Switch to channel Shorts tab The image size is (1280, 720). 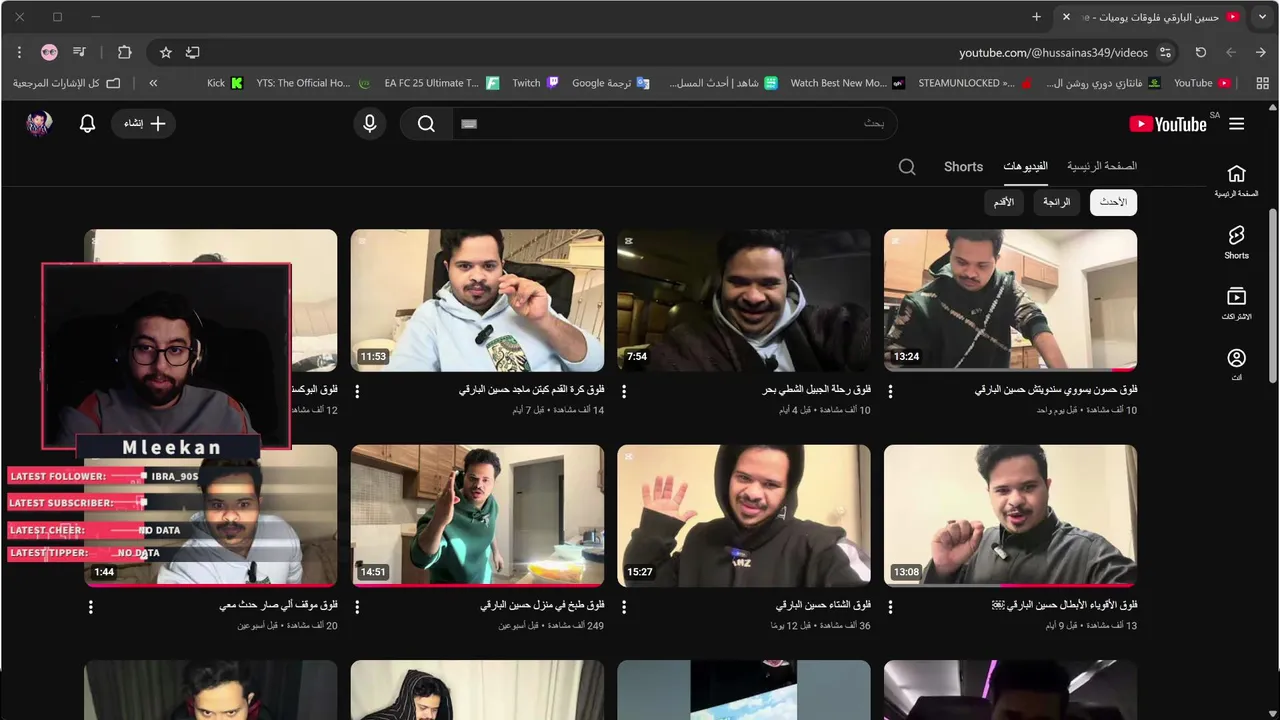pos(963,167)
